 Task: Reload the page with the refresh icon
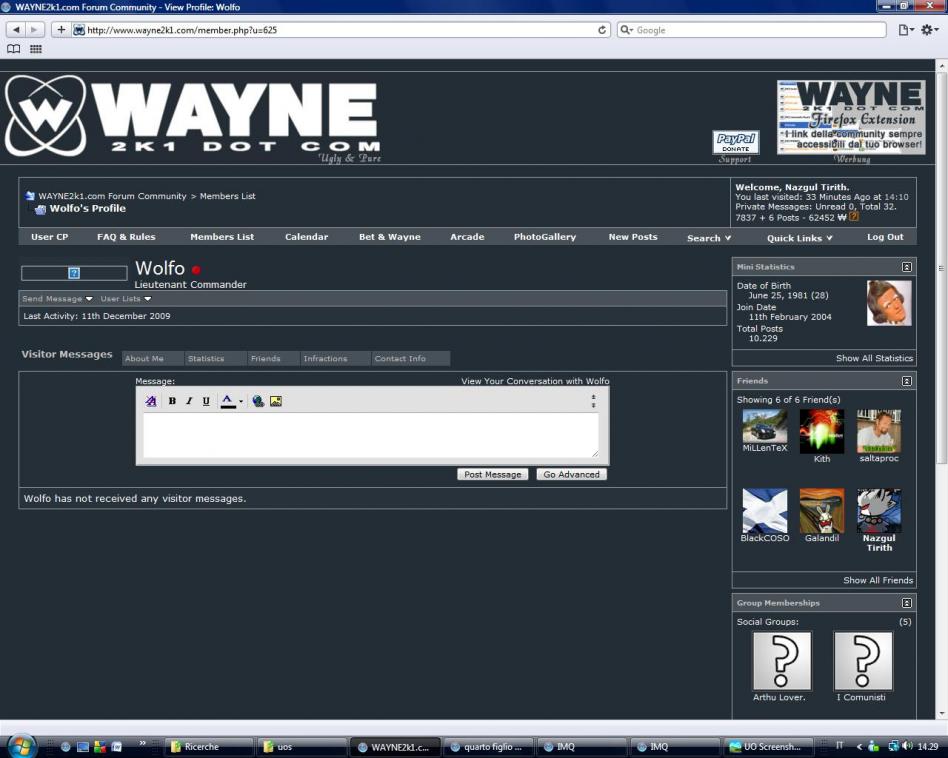(x=602, y=30)
